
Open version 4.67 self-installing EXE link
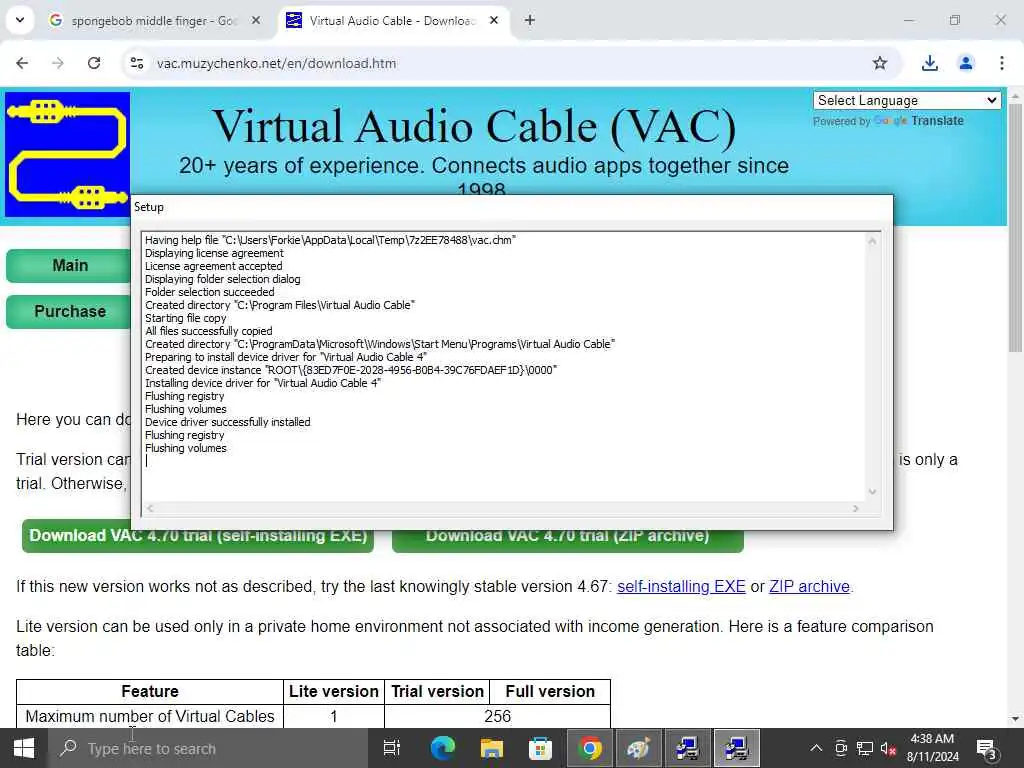[681, 586]
